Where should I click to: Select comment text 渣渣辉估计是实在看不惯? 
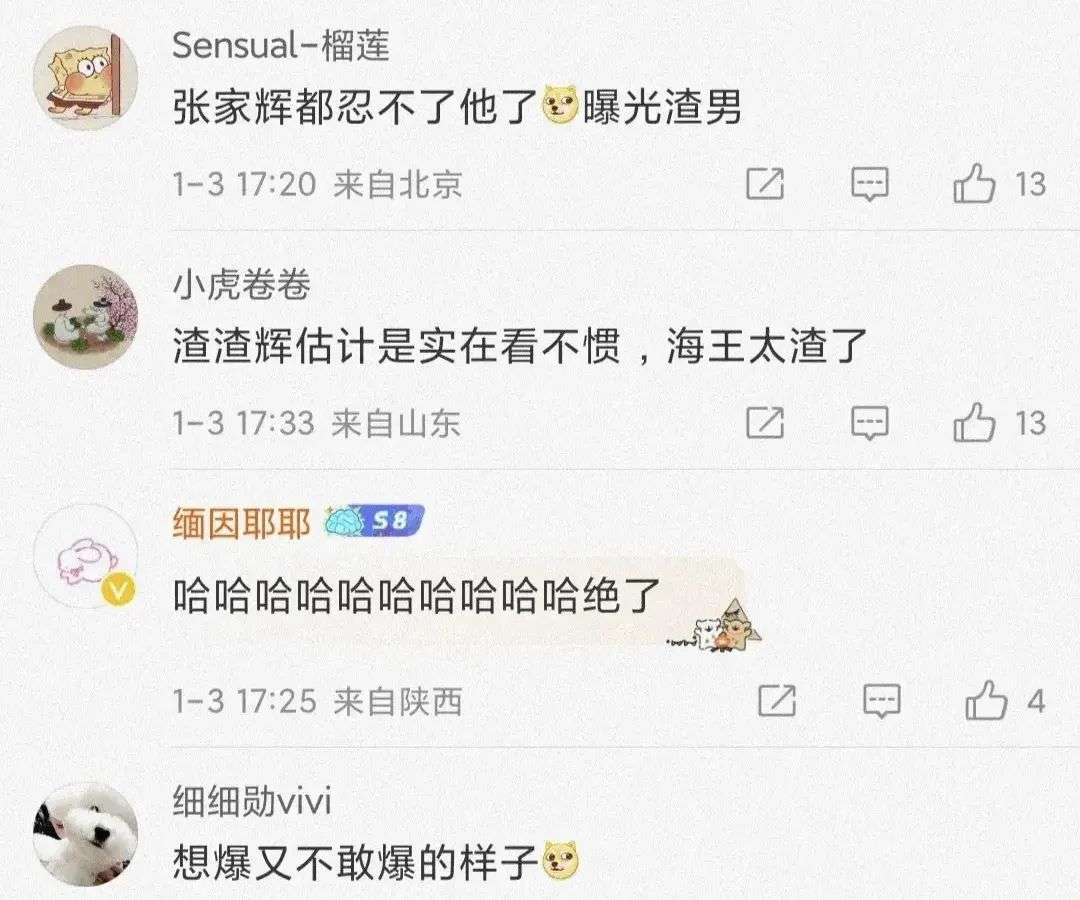point(397,346)
